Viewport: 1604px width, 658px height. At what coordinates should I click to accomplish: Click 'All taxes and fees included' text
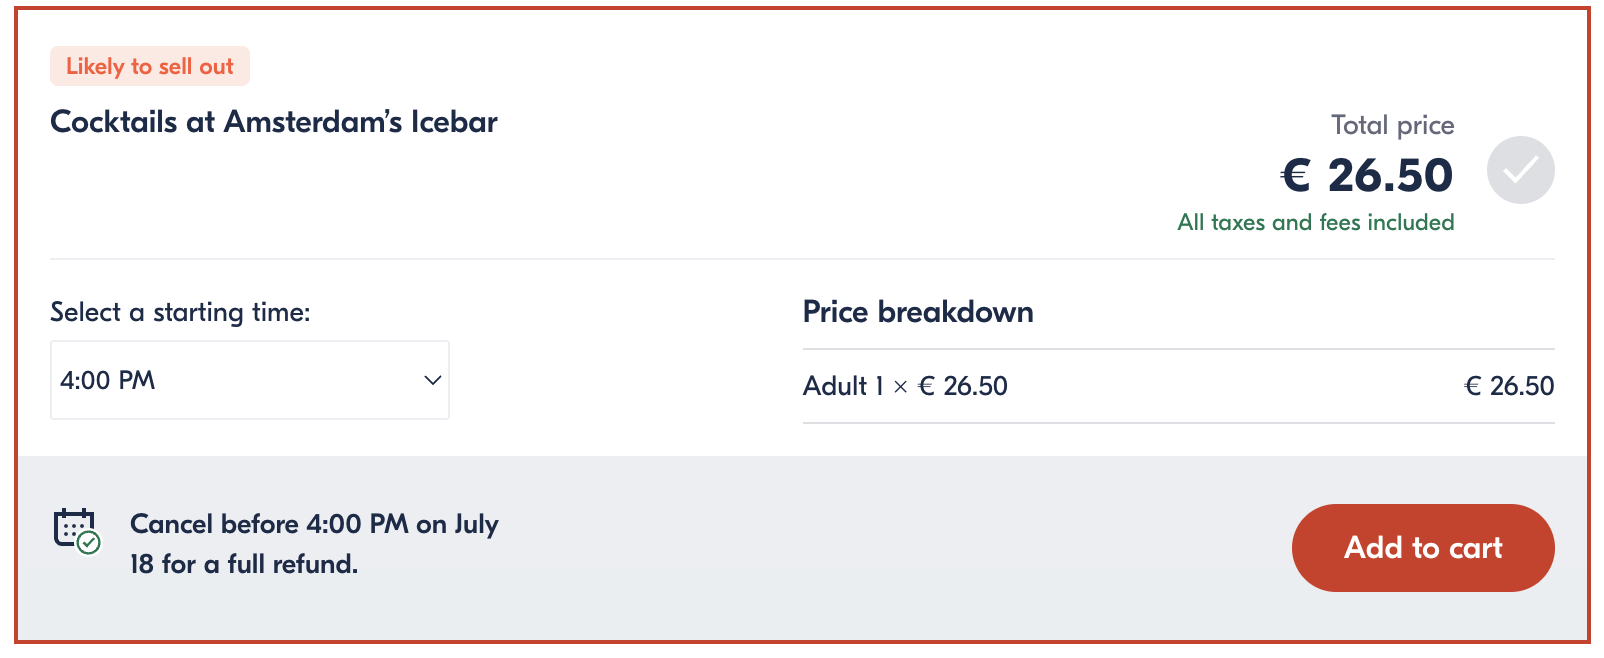coord(1316,222)
